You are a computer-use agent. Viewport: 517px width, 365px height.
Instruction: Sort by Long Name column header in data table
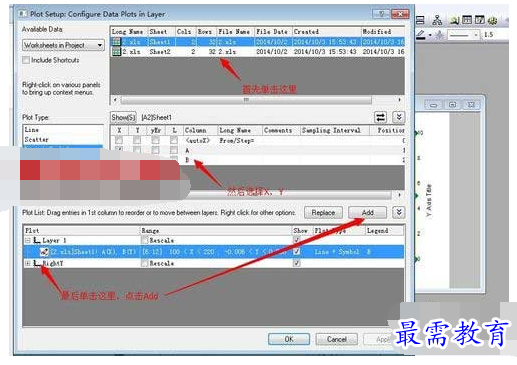pos(128,32)
